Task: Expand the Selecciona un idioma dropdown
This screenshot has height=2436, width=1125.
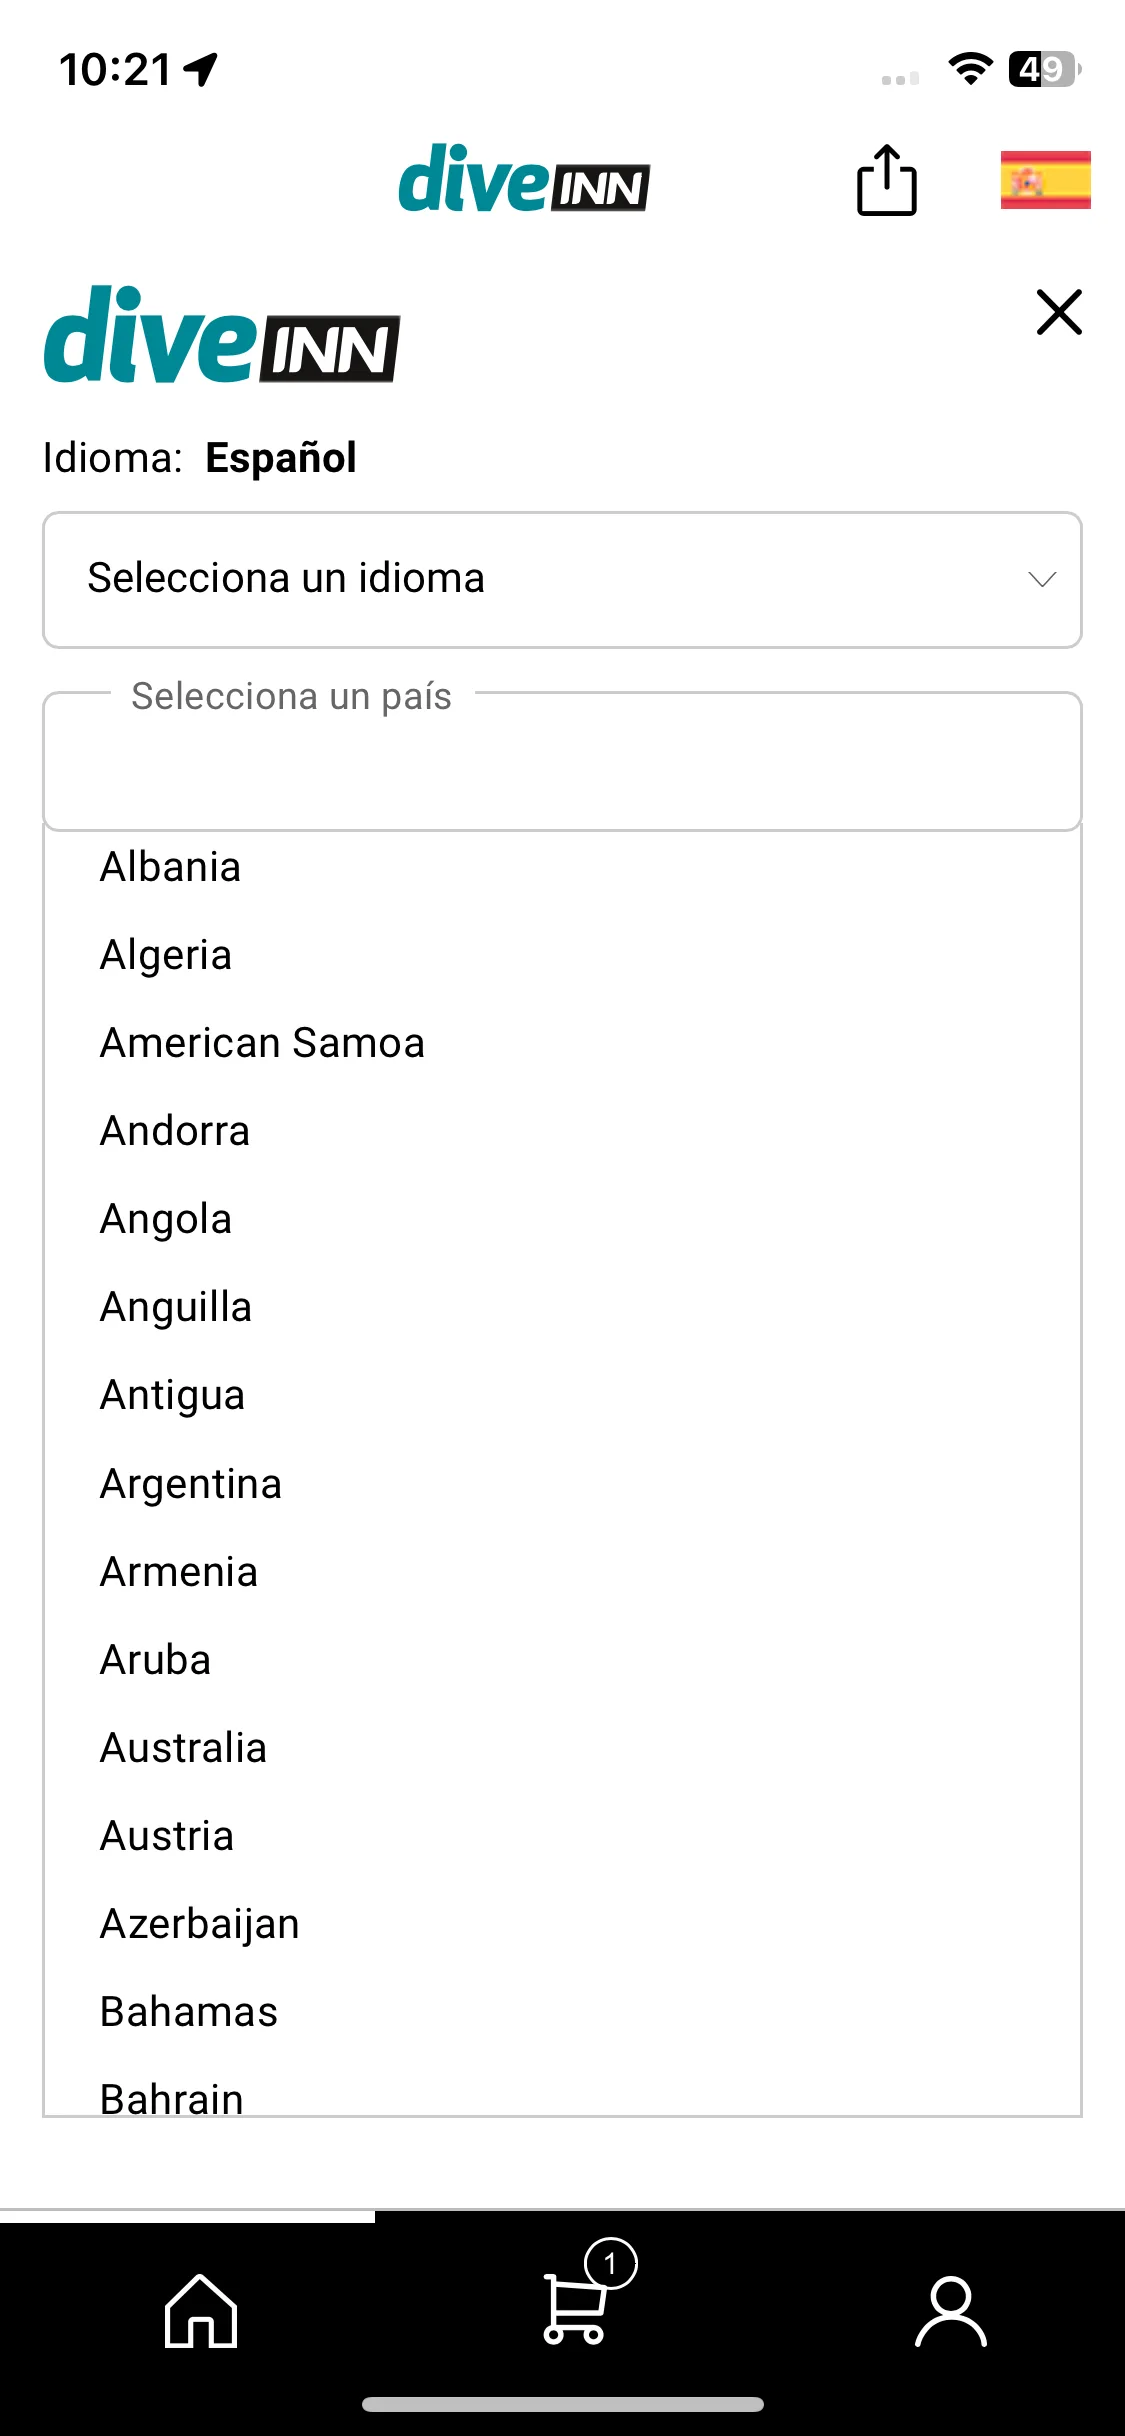Action: pyautogui.click(x=562, y=580)
